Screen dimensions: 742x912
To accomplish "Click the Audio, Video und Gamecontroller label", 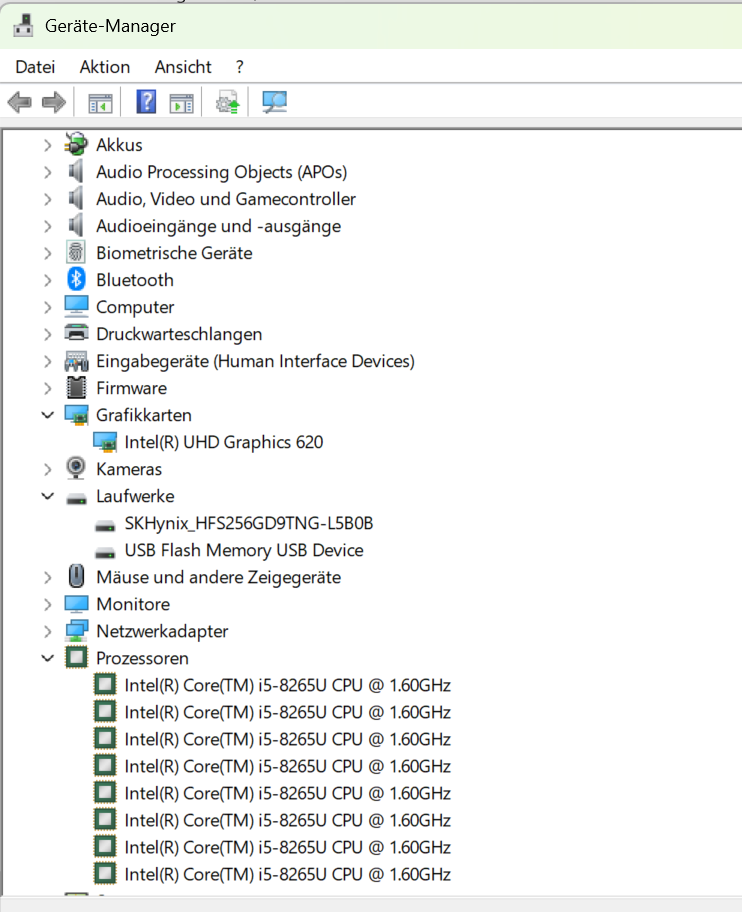I will [226, 199].
